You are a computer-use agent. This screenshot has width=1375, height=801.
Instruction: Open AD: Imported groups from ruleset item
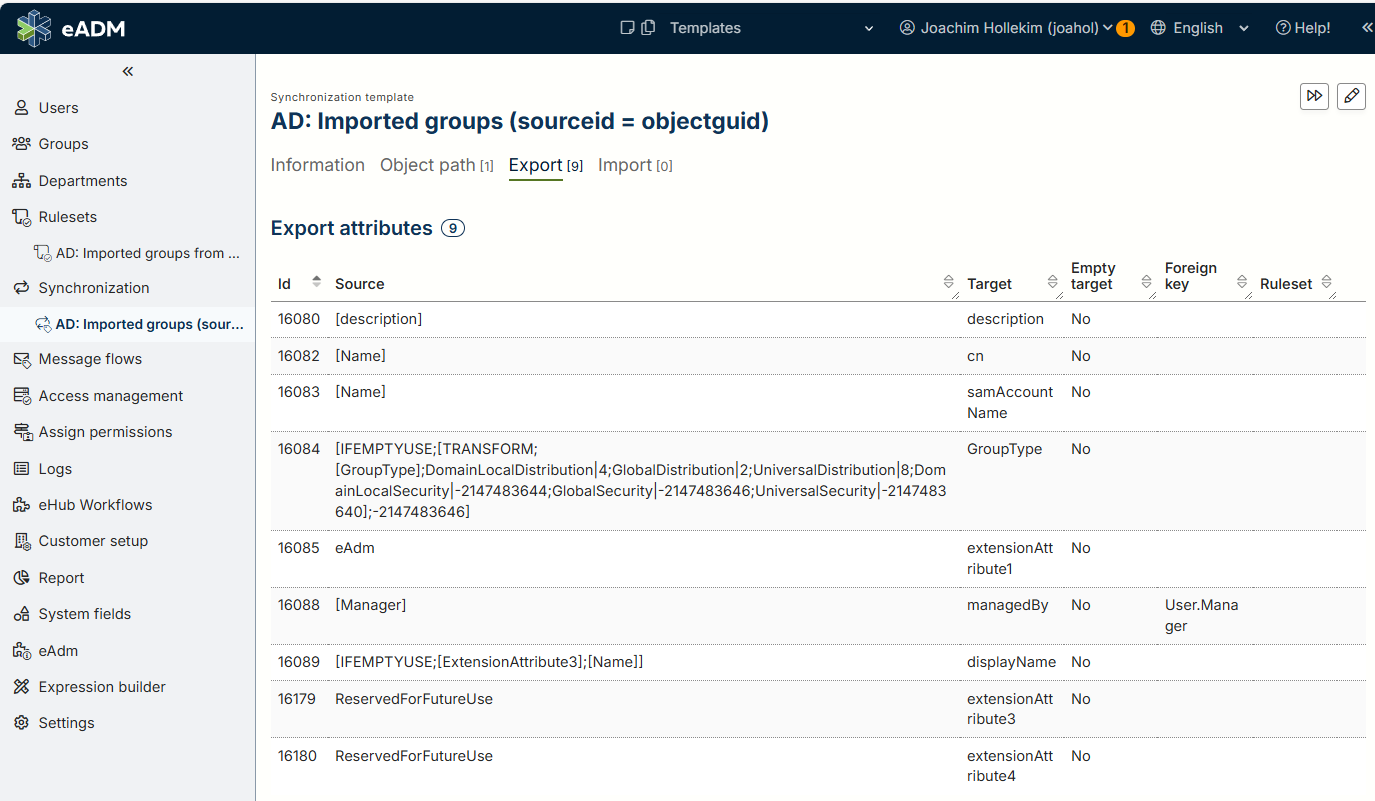[147, 253]
